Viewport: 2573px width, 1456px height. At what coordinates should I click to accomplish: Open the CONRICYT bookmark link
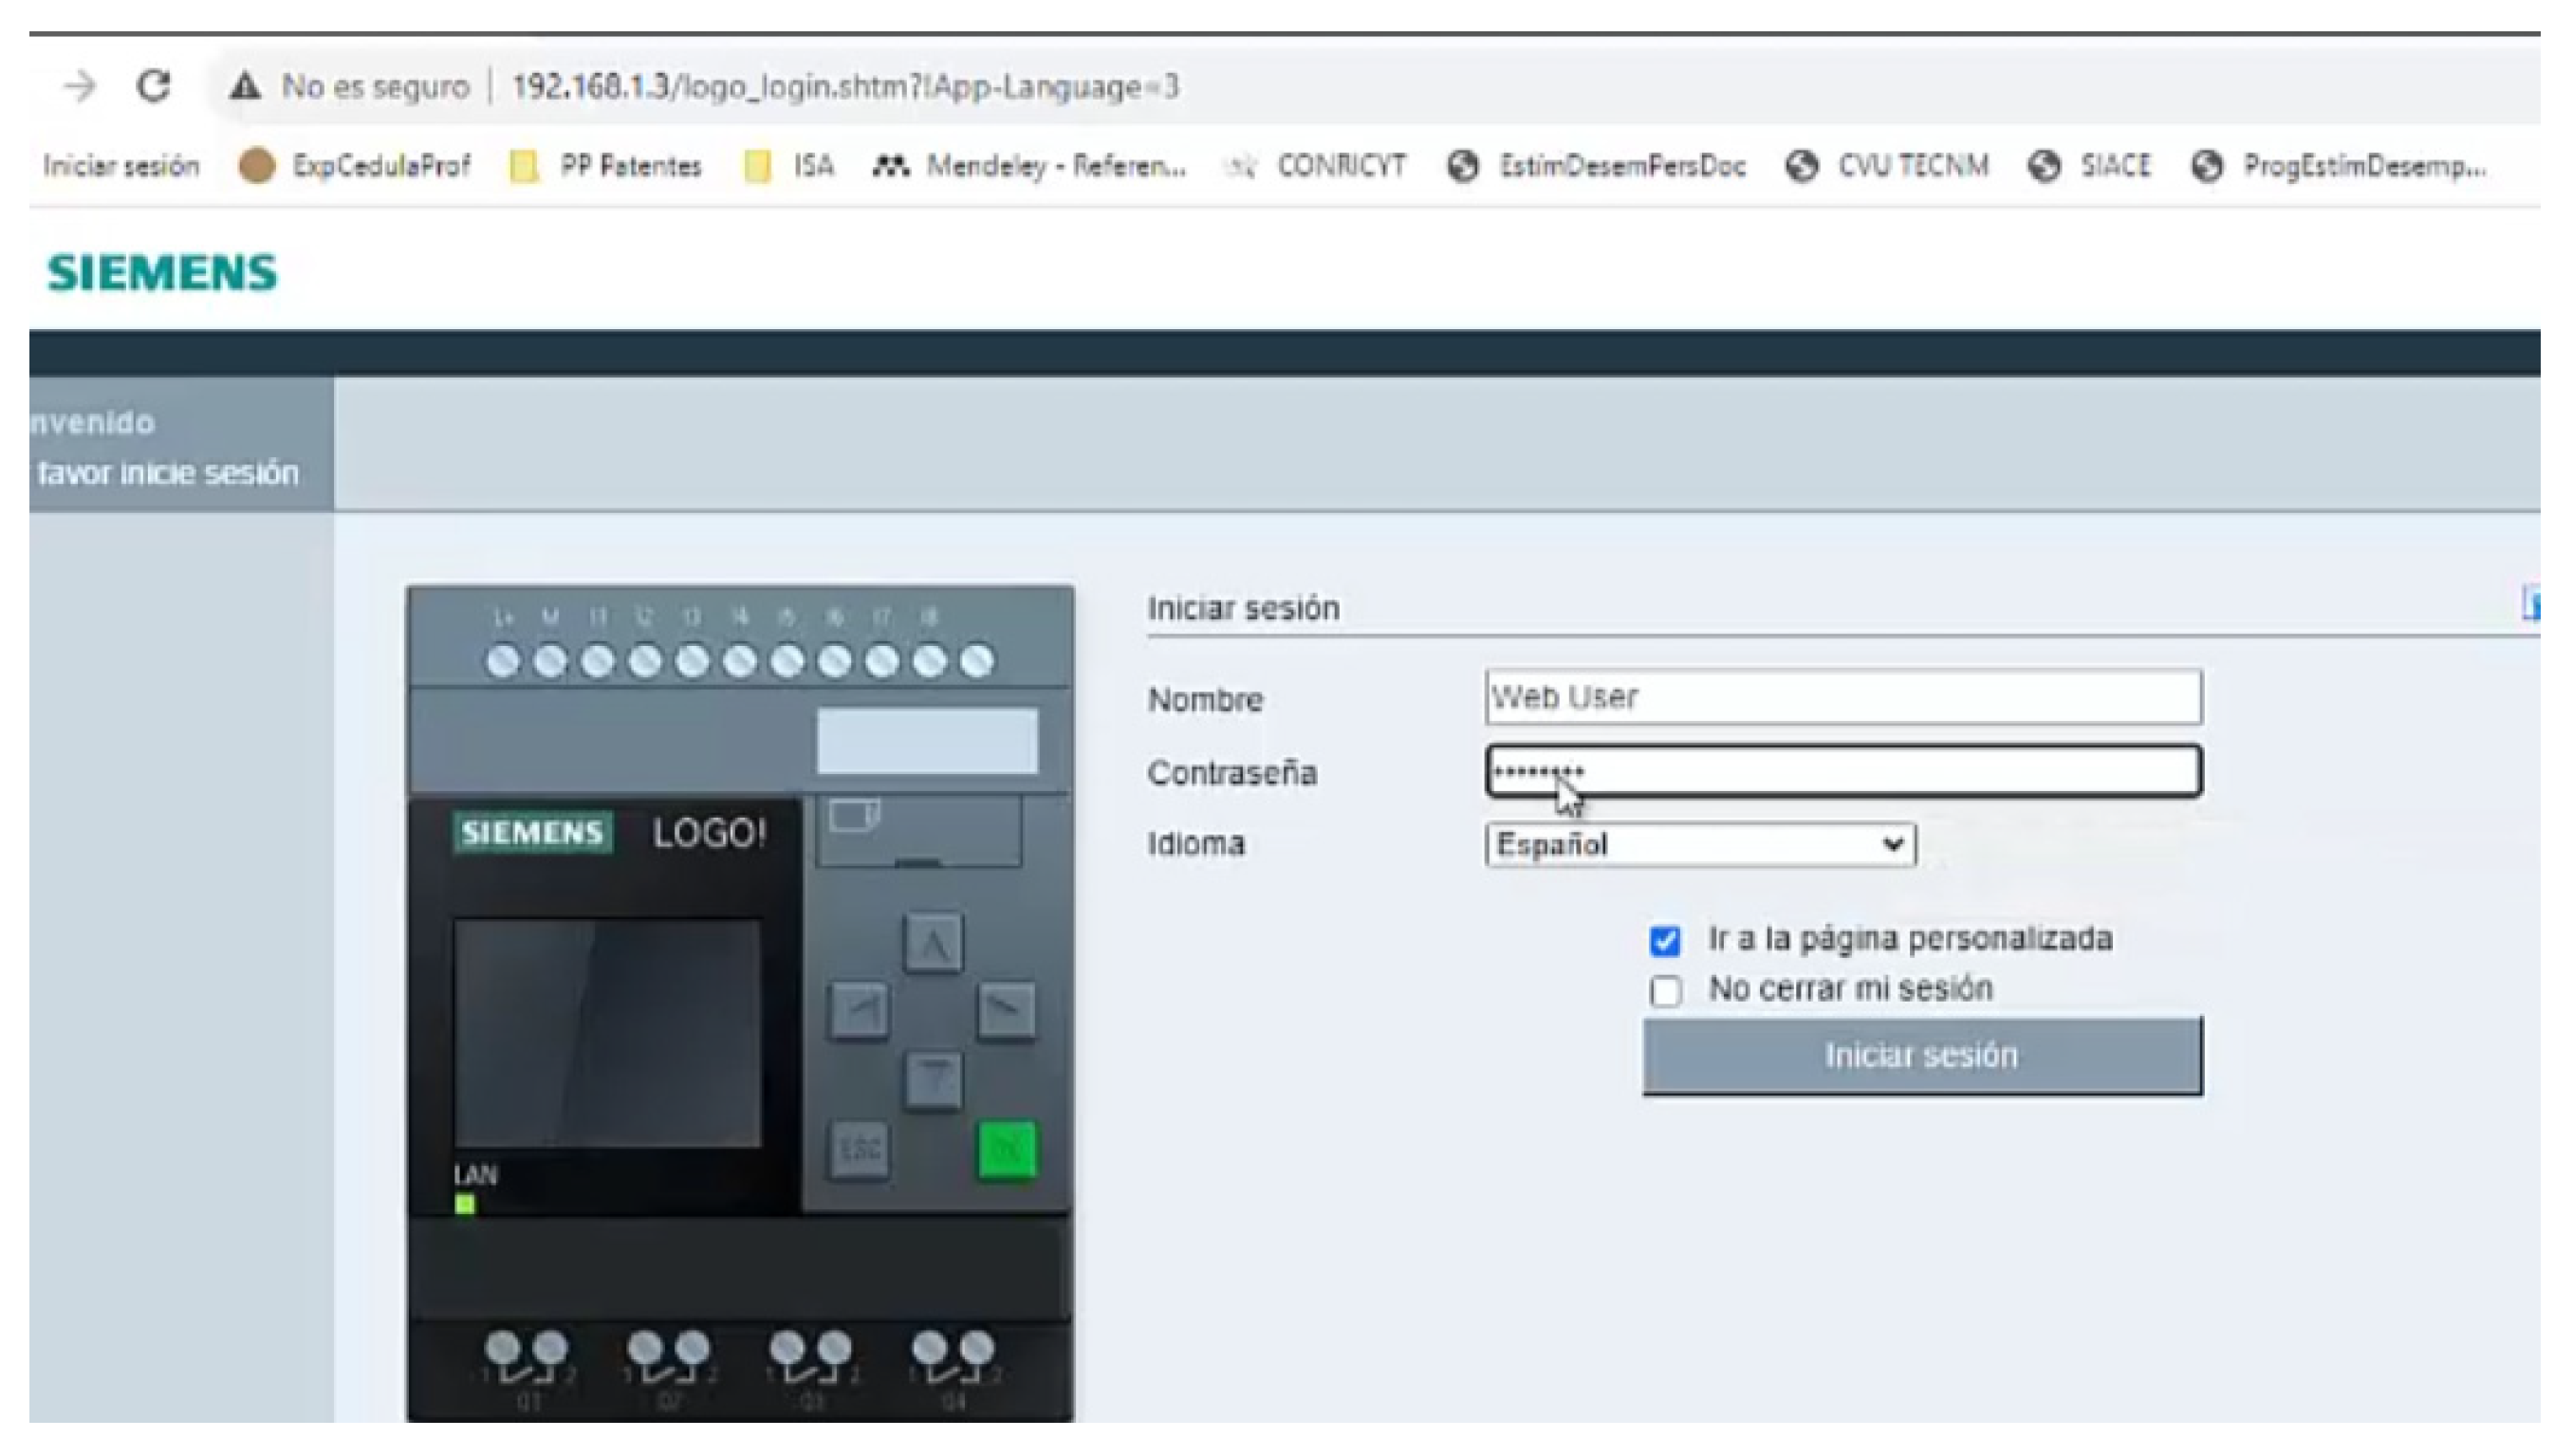1315,165
